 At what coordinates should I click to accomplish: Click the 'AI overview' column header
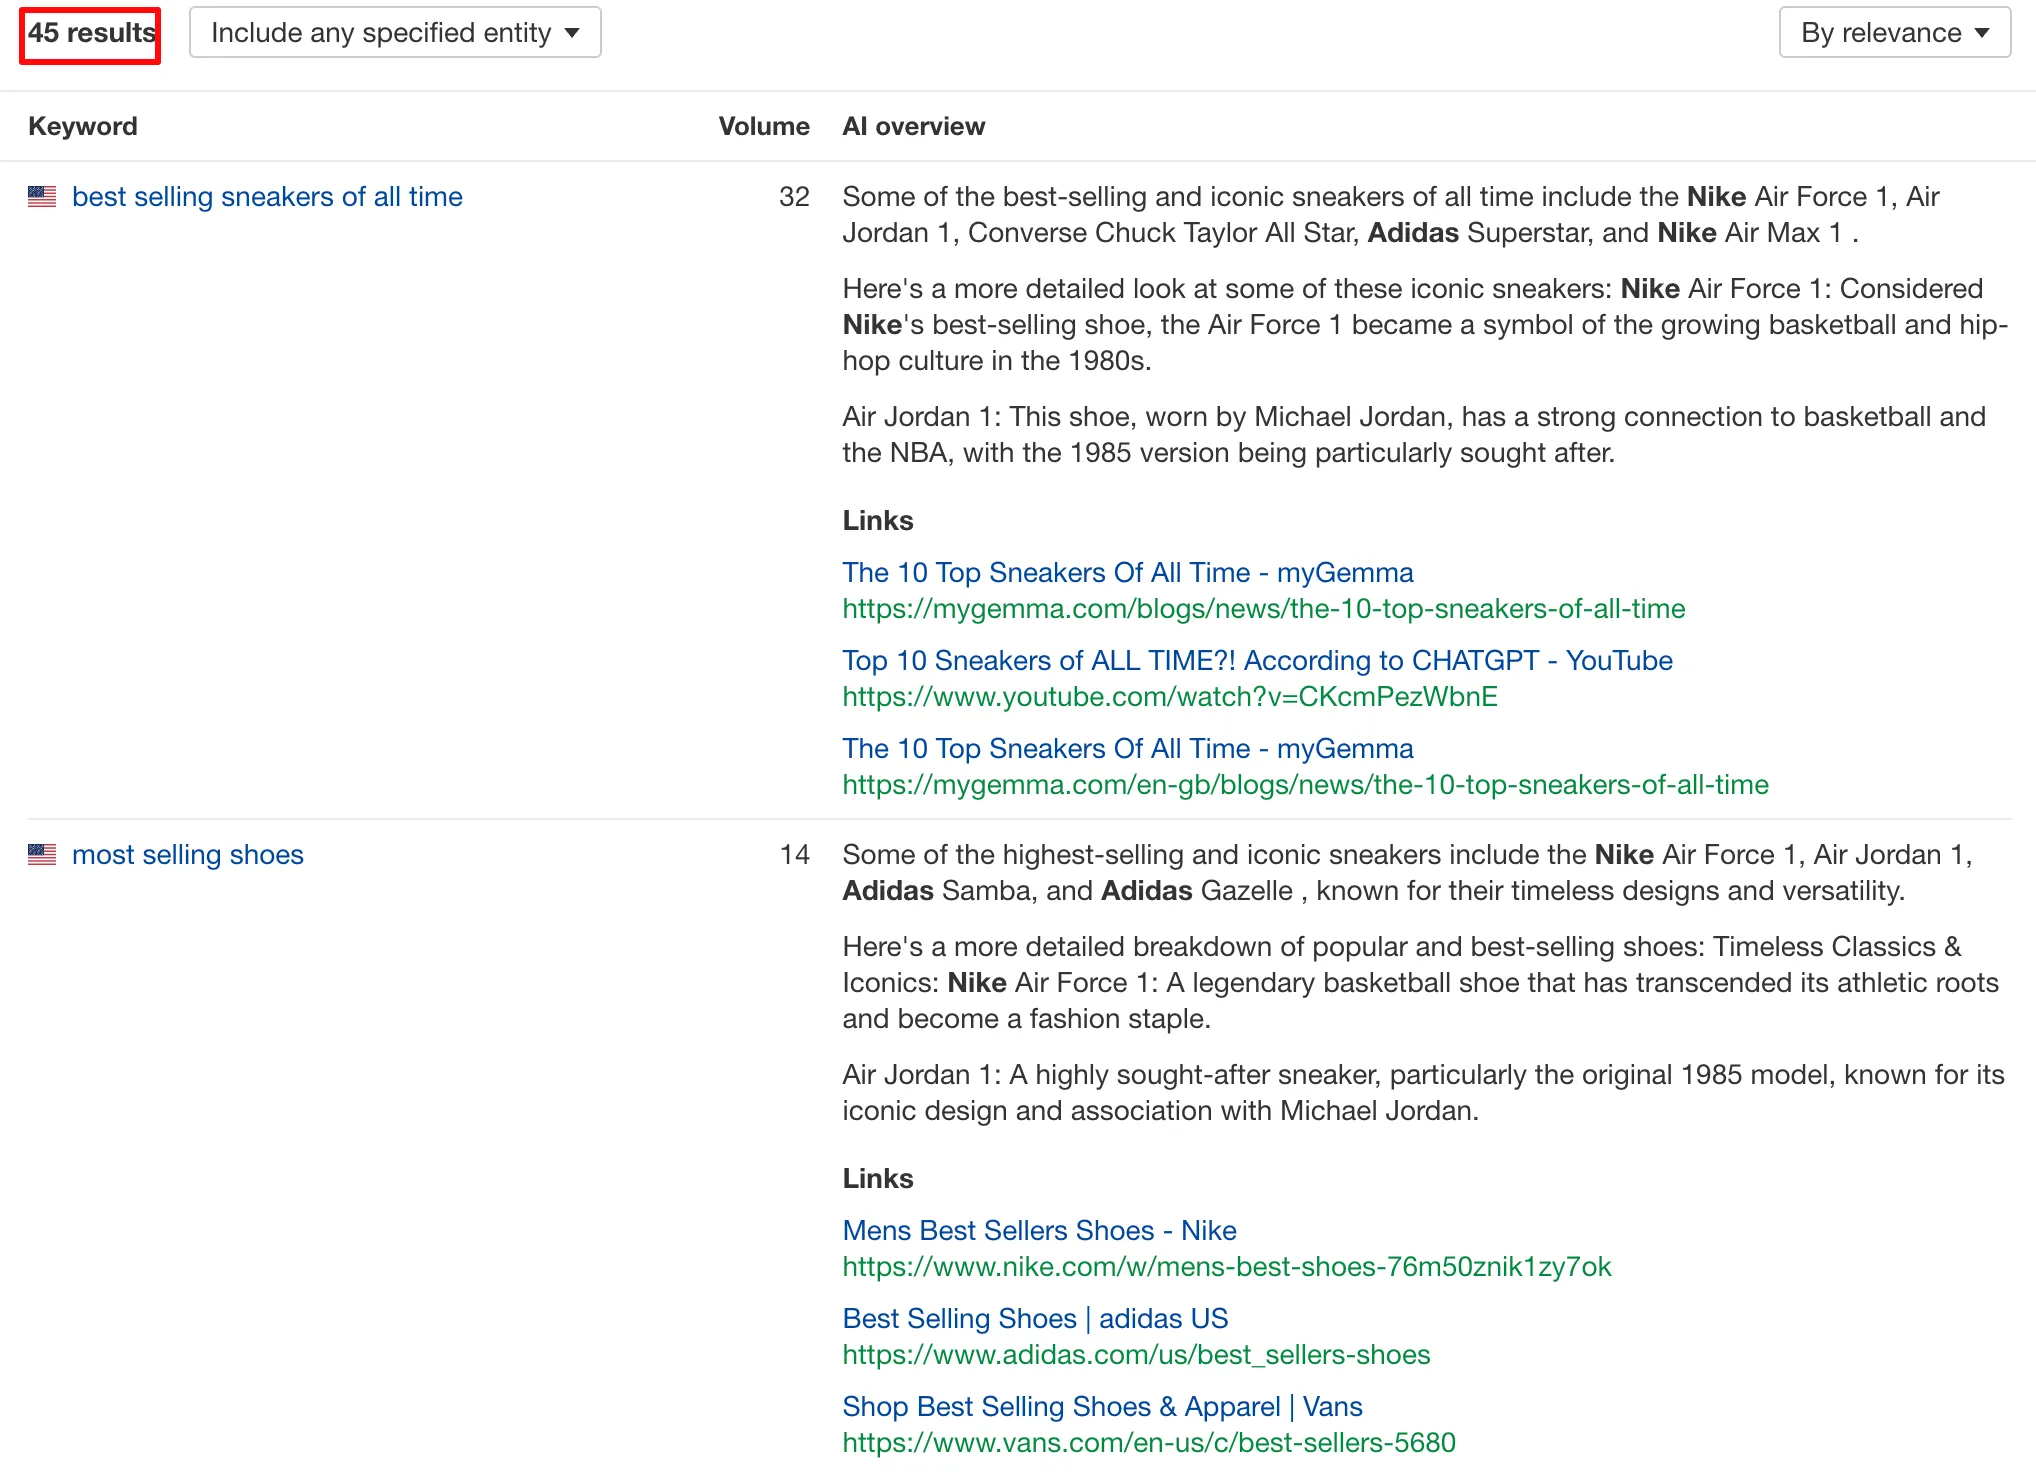click(914, 127)
